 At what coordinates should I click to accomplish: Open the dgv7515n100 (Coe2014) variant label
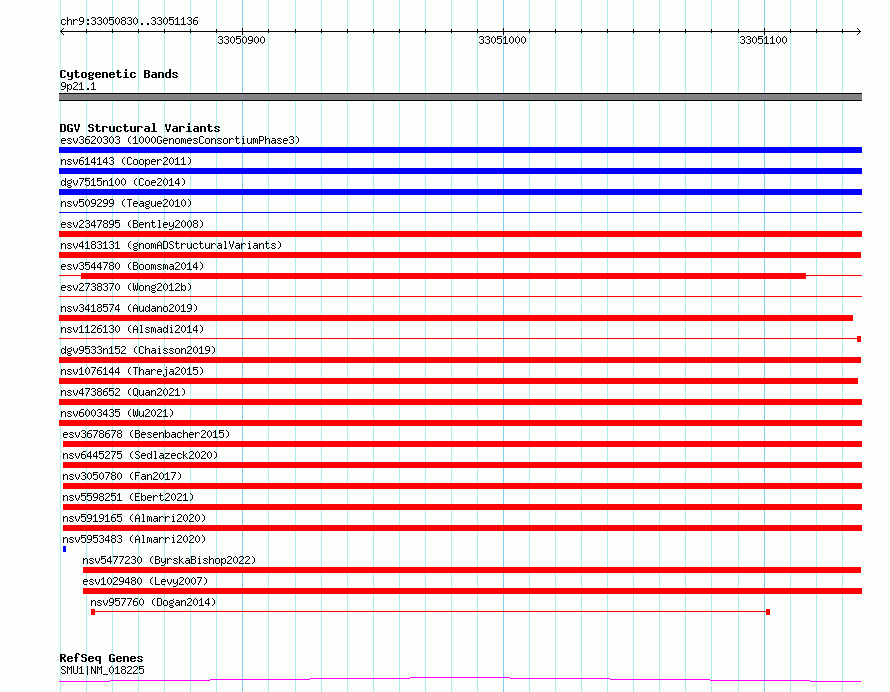[x=123, y=182]
